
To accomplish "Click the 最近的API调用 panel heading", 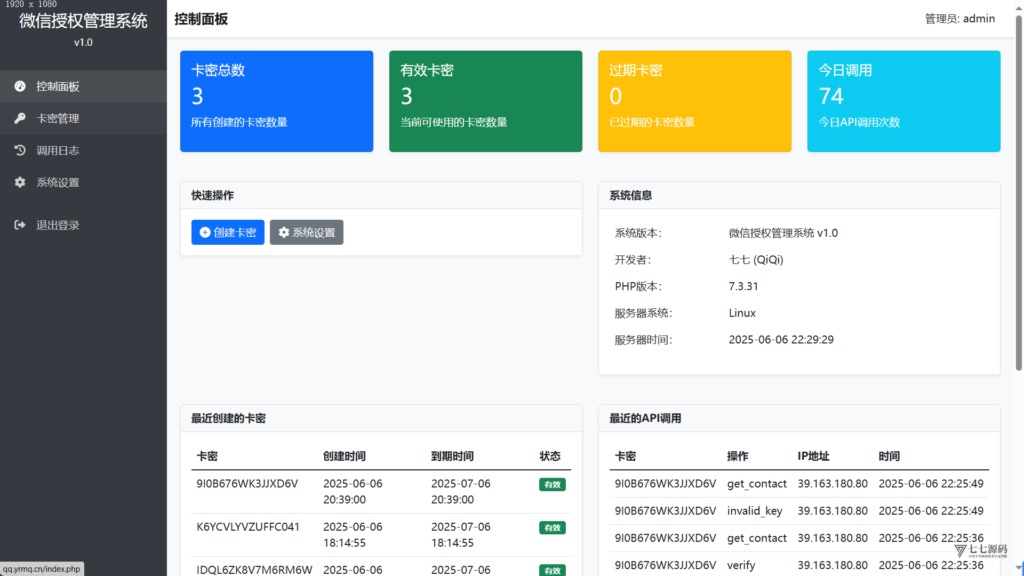I will point(645,419).
